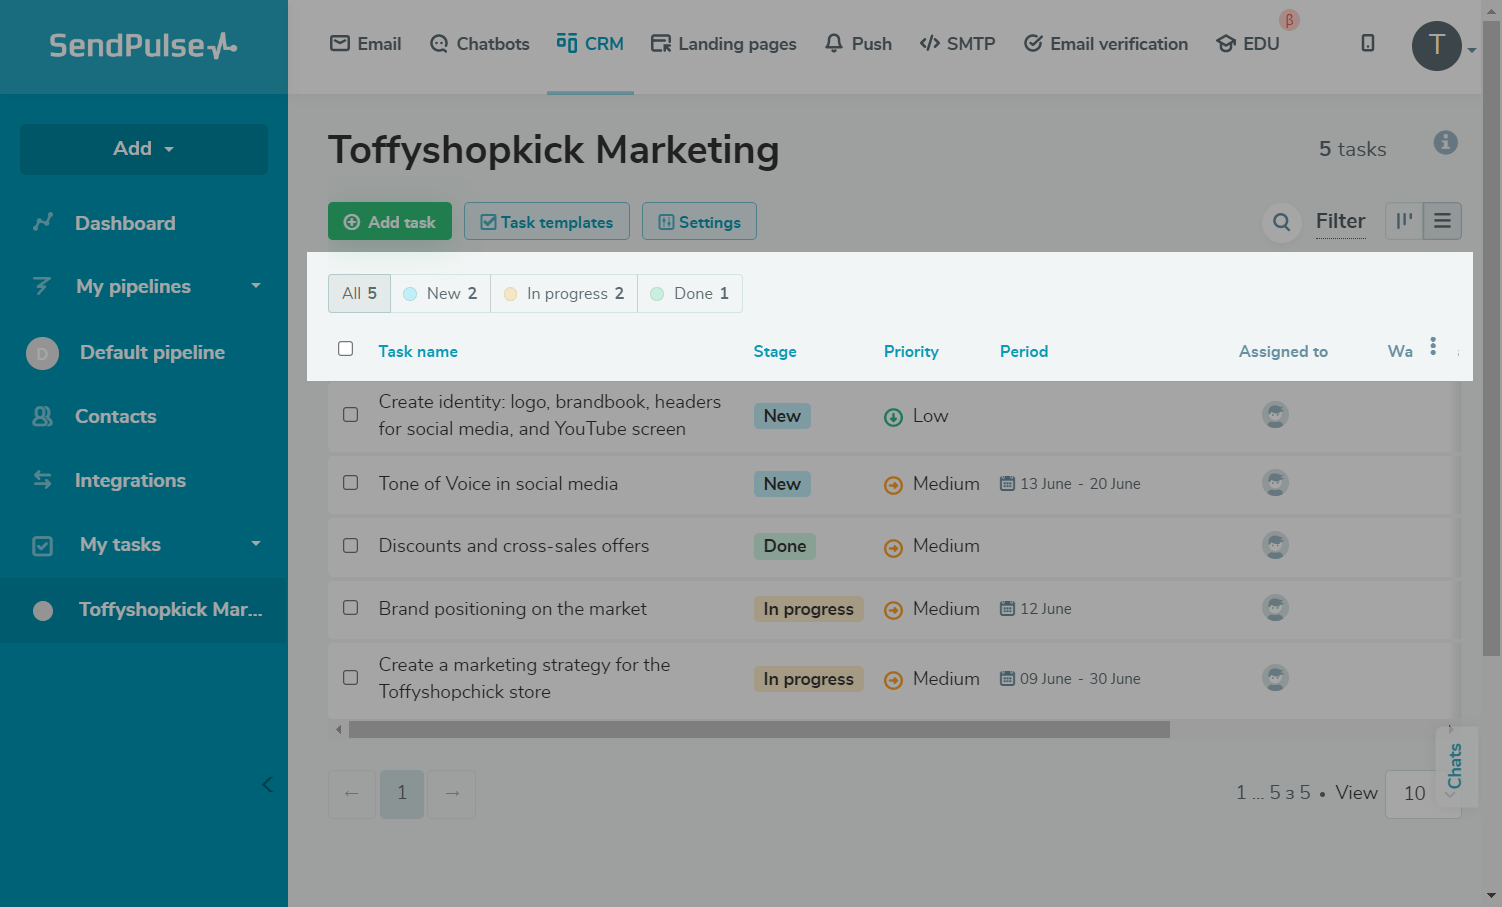Check the Discounts and cross-sales task checkbox
The height and width of the screenshot is (907, 1502).
tap(350, 545)
